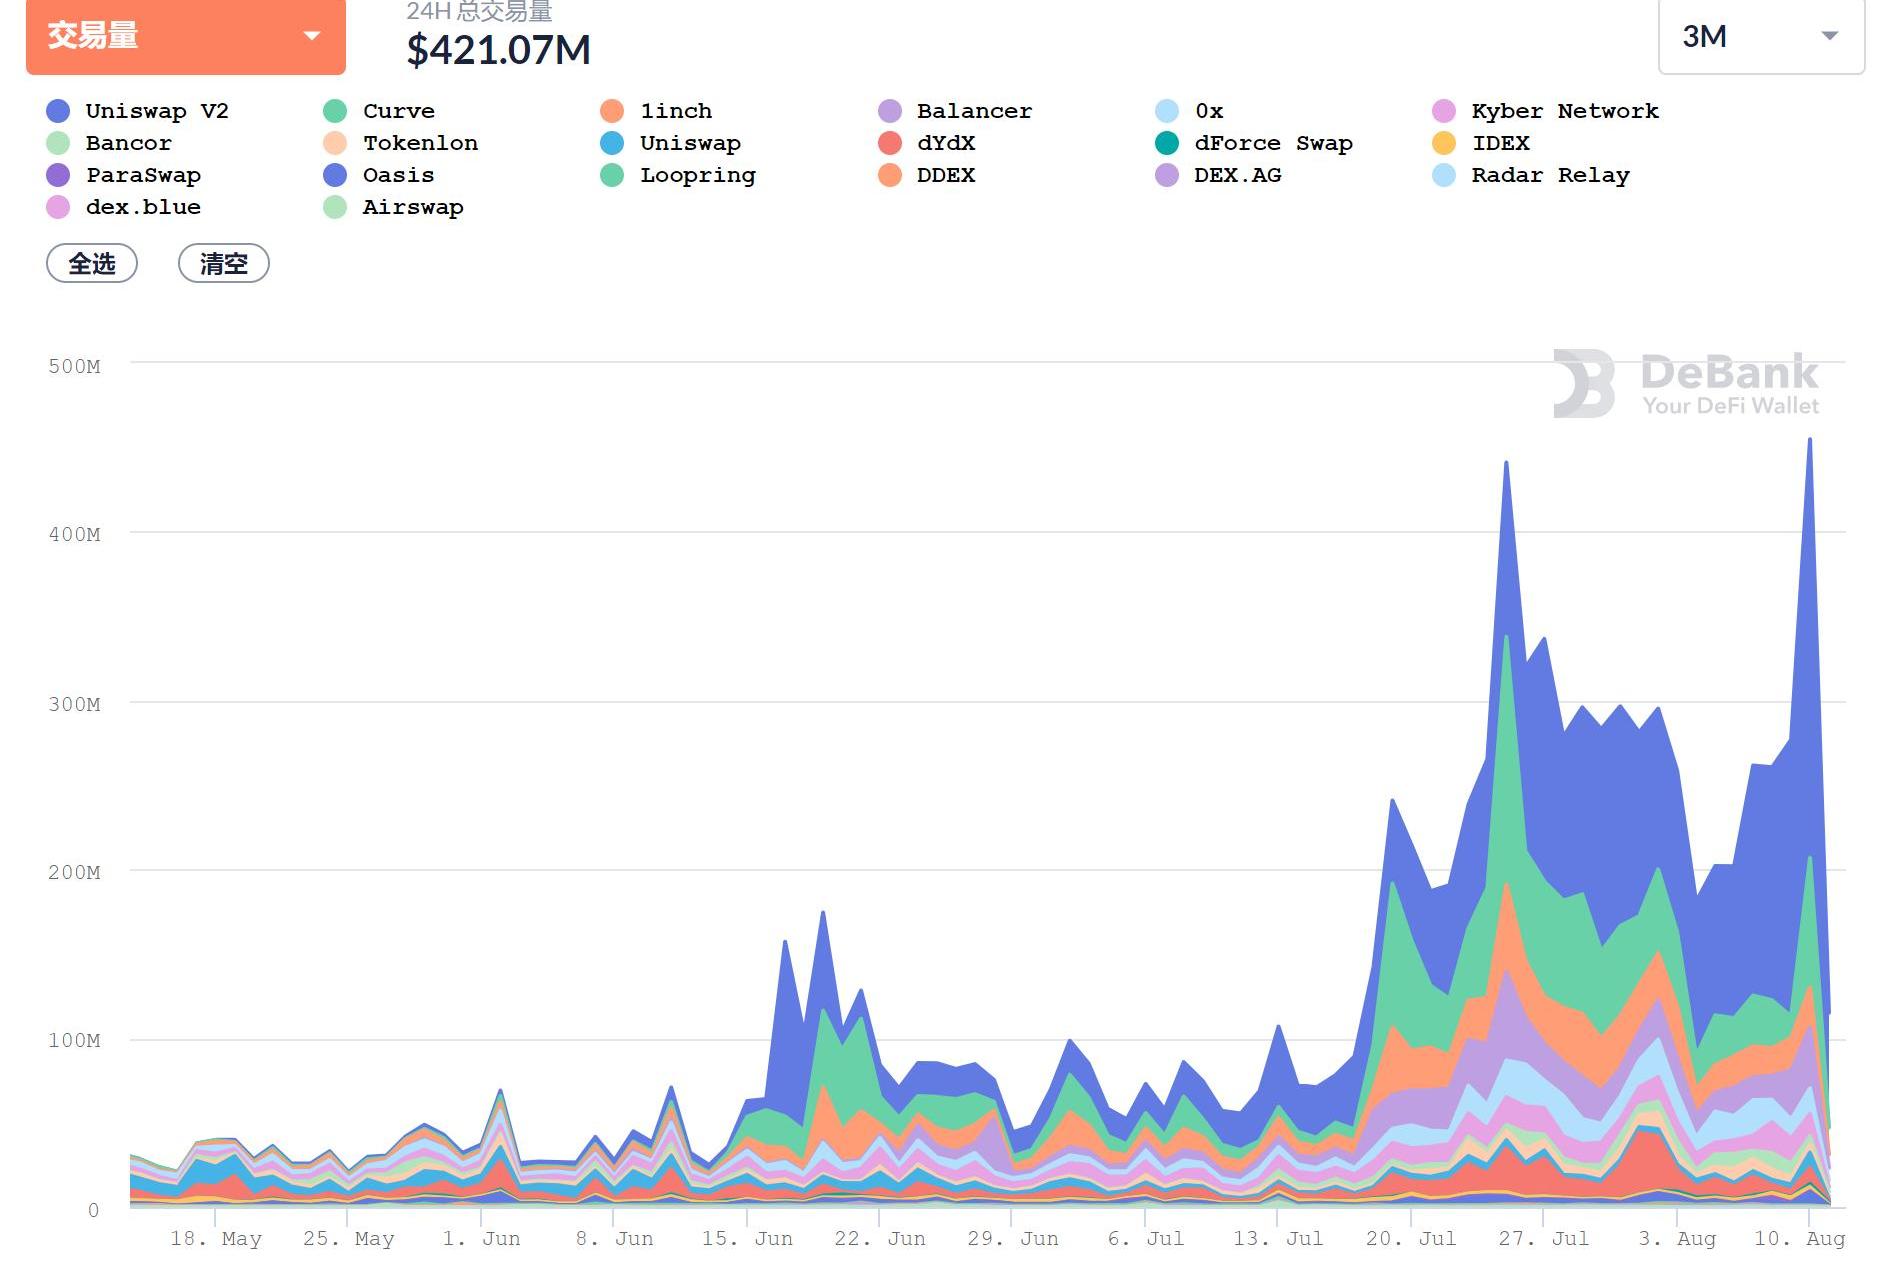Open the 交易量 metric dropdown

point(185,37)
